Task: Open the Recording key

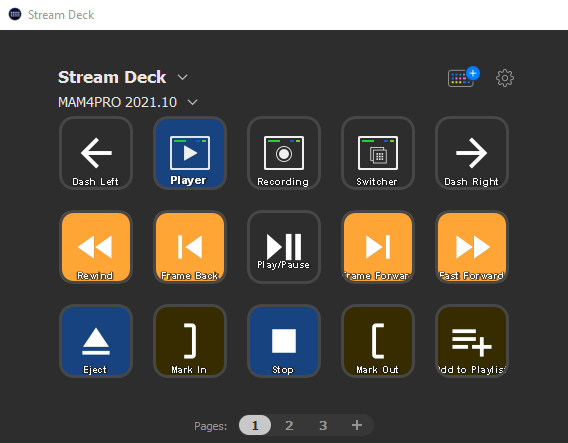Action: (x=284, y=153)
